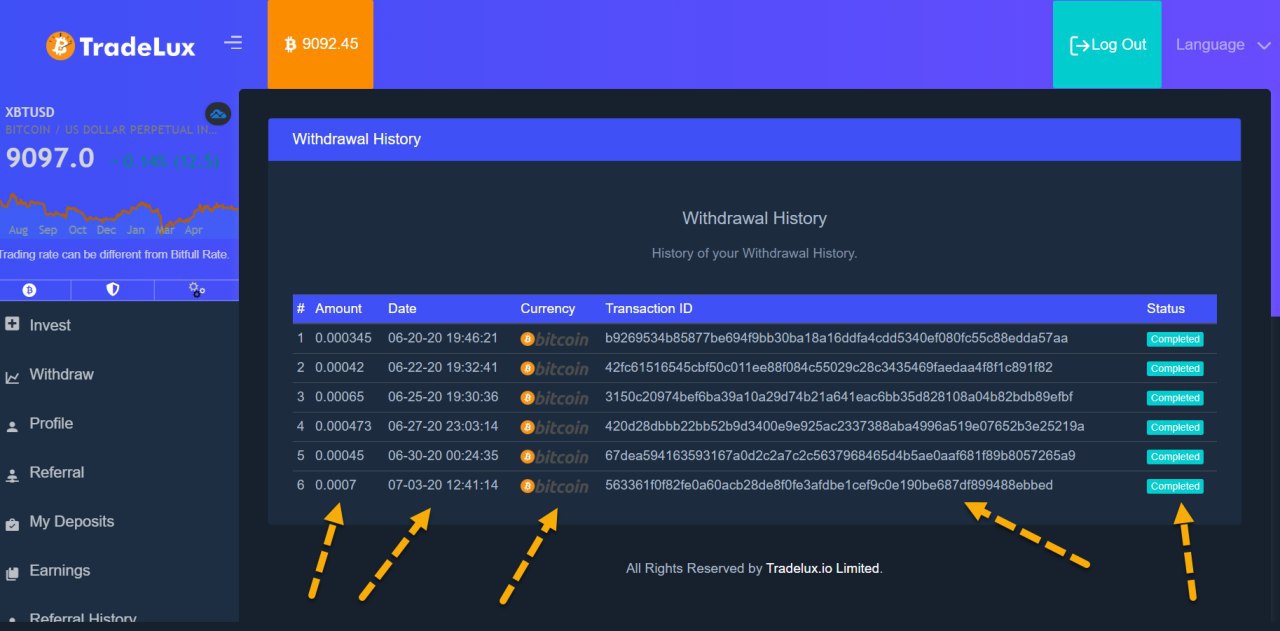This screenshot has width=1280, height=631.
Task: Click the date 06-25-20 19:30:36
Action: point(443,397)
